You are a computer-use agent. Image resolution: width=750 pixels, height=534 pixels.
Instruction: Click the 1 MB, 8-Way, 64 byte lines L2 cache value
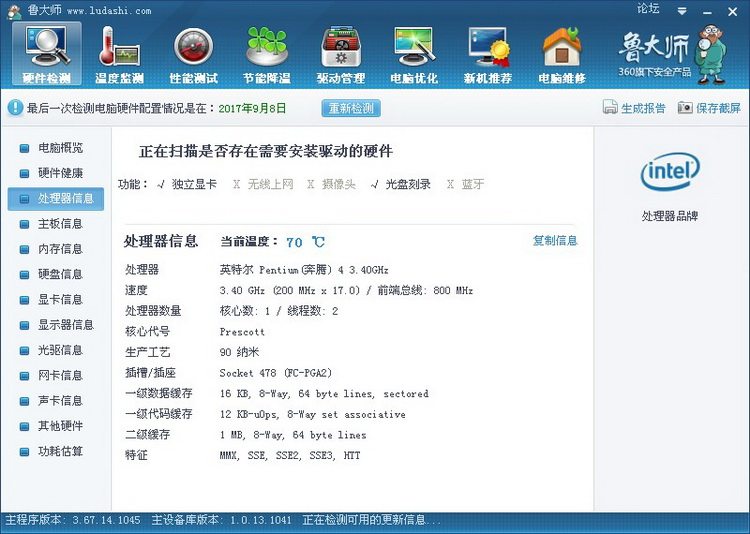293,435
